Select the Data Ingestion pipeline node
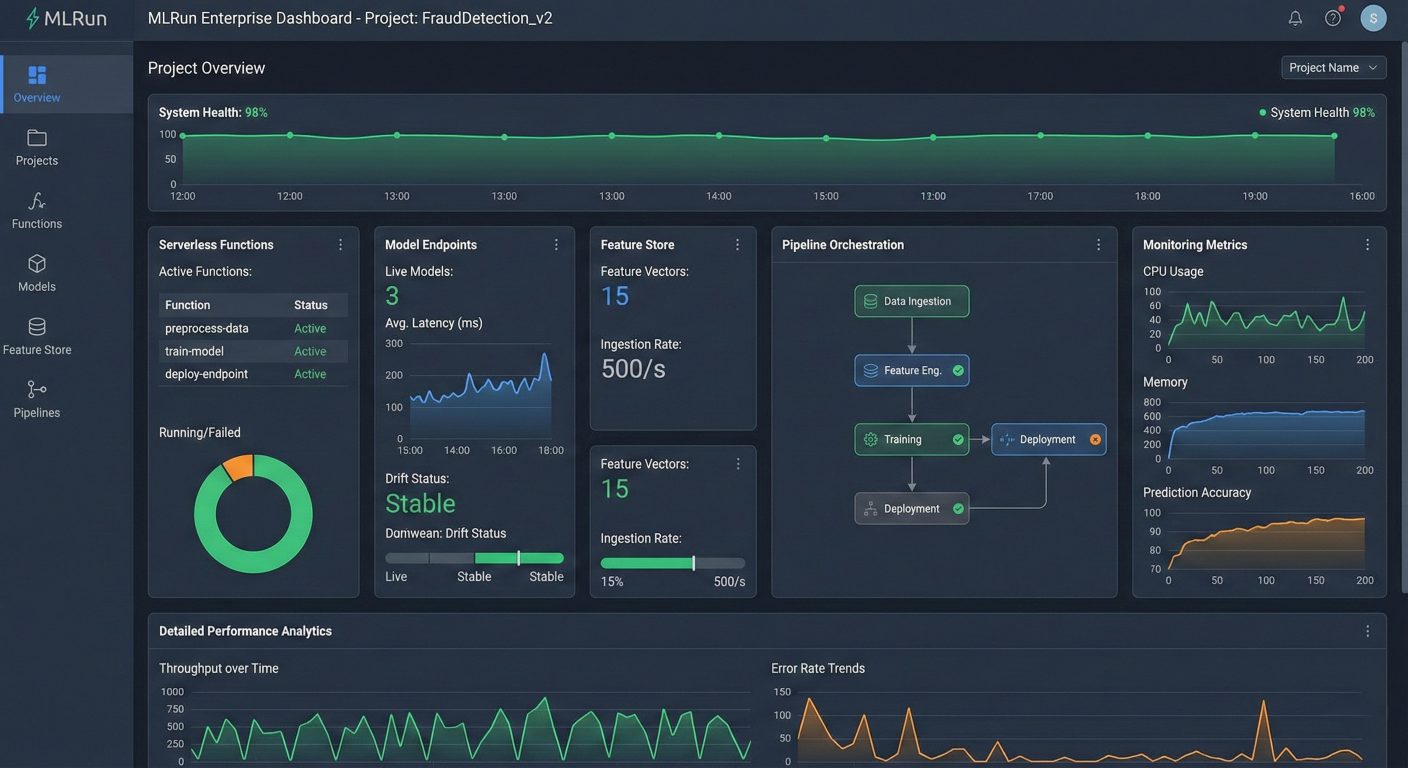Viewport: 1408px width, 768px height. (911, 301)
